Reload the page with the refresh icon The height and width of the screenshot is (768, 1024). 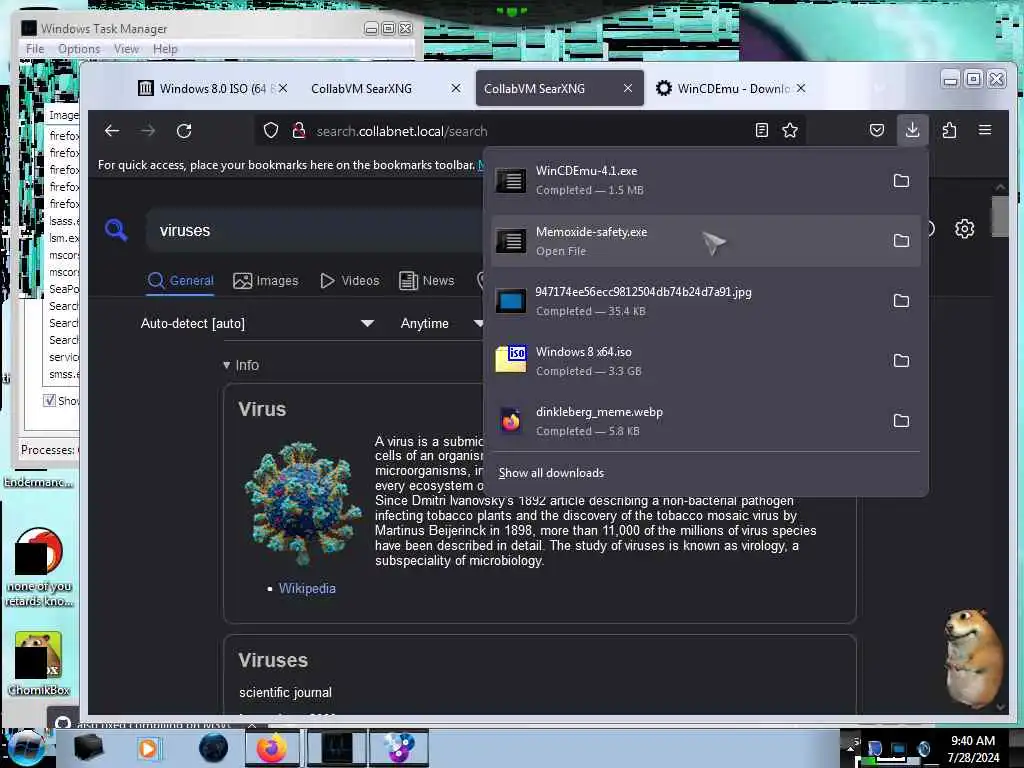(184, 131)
